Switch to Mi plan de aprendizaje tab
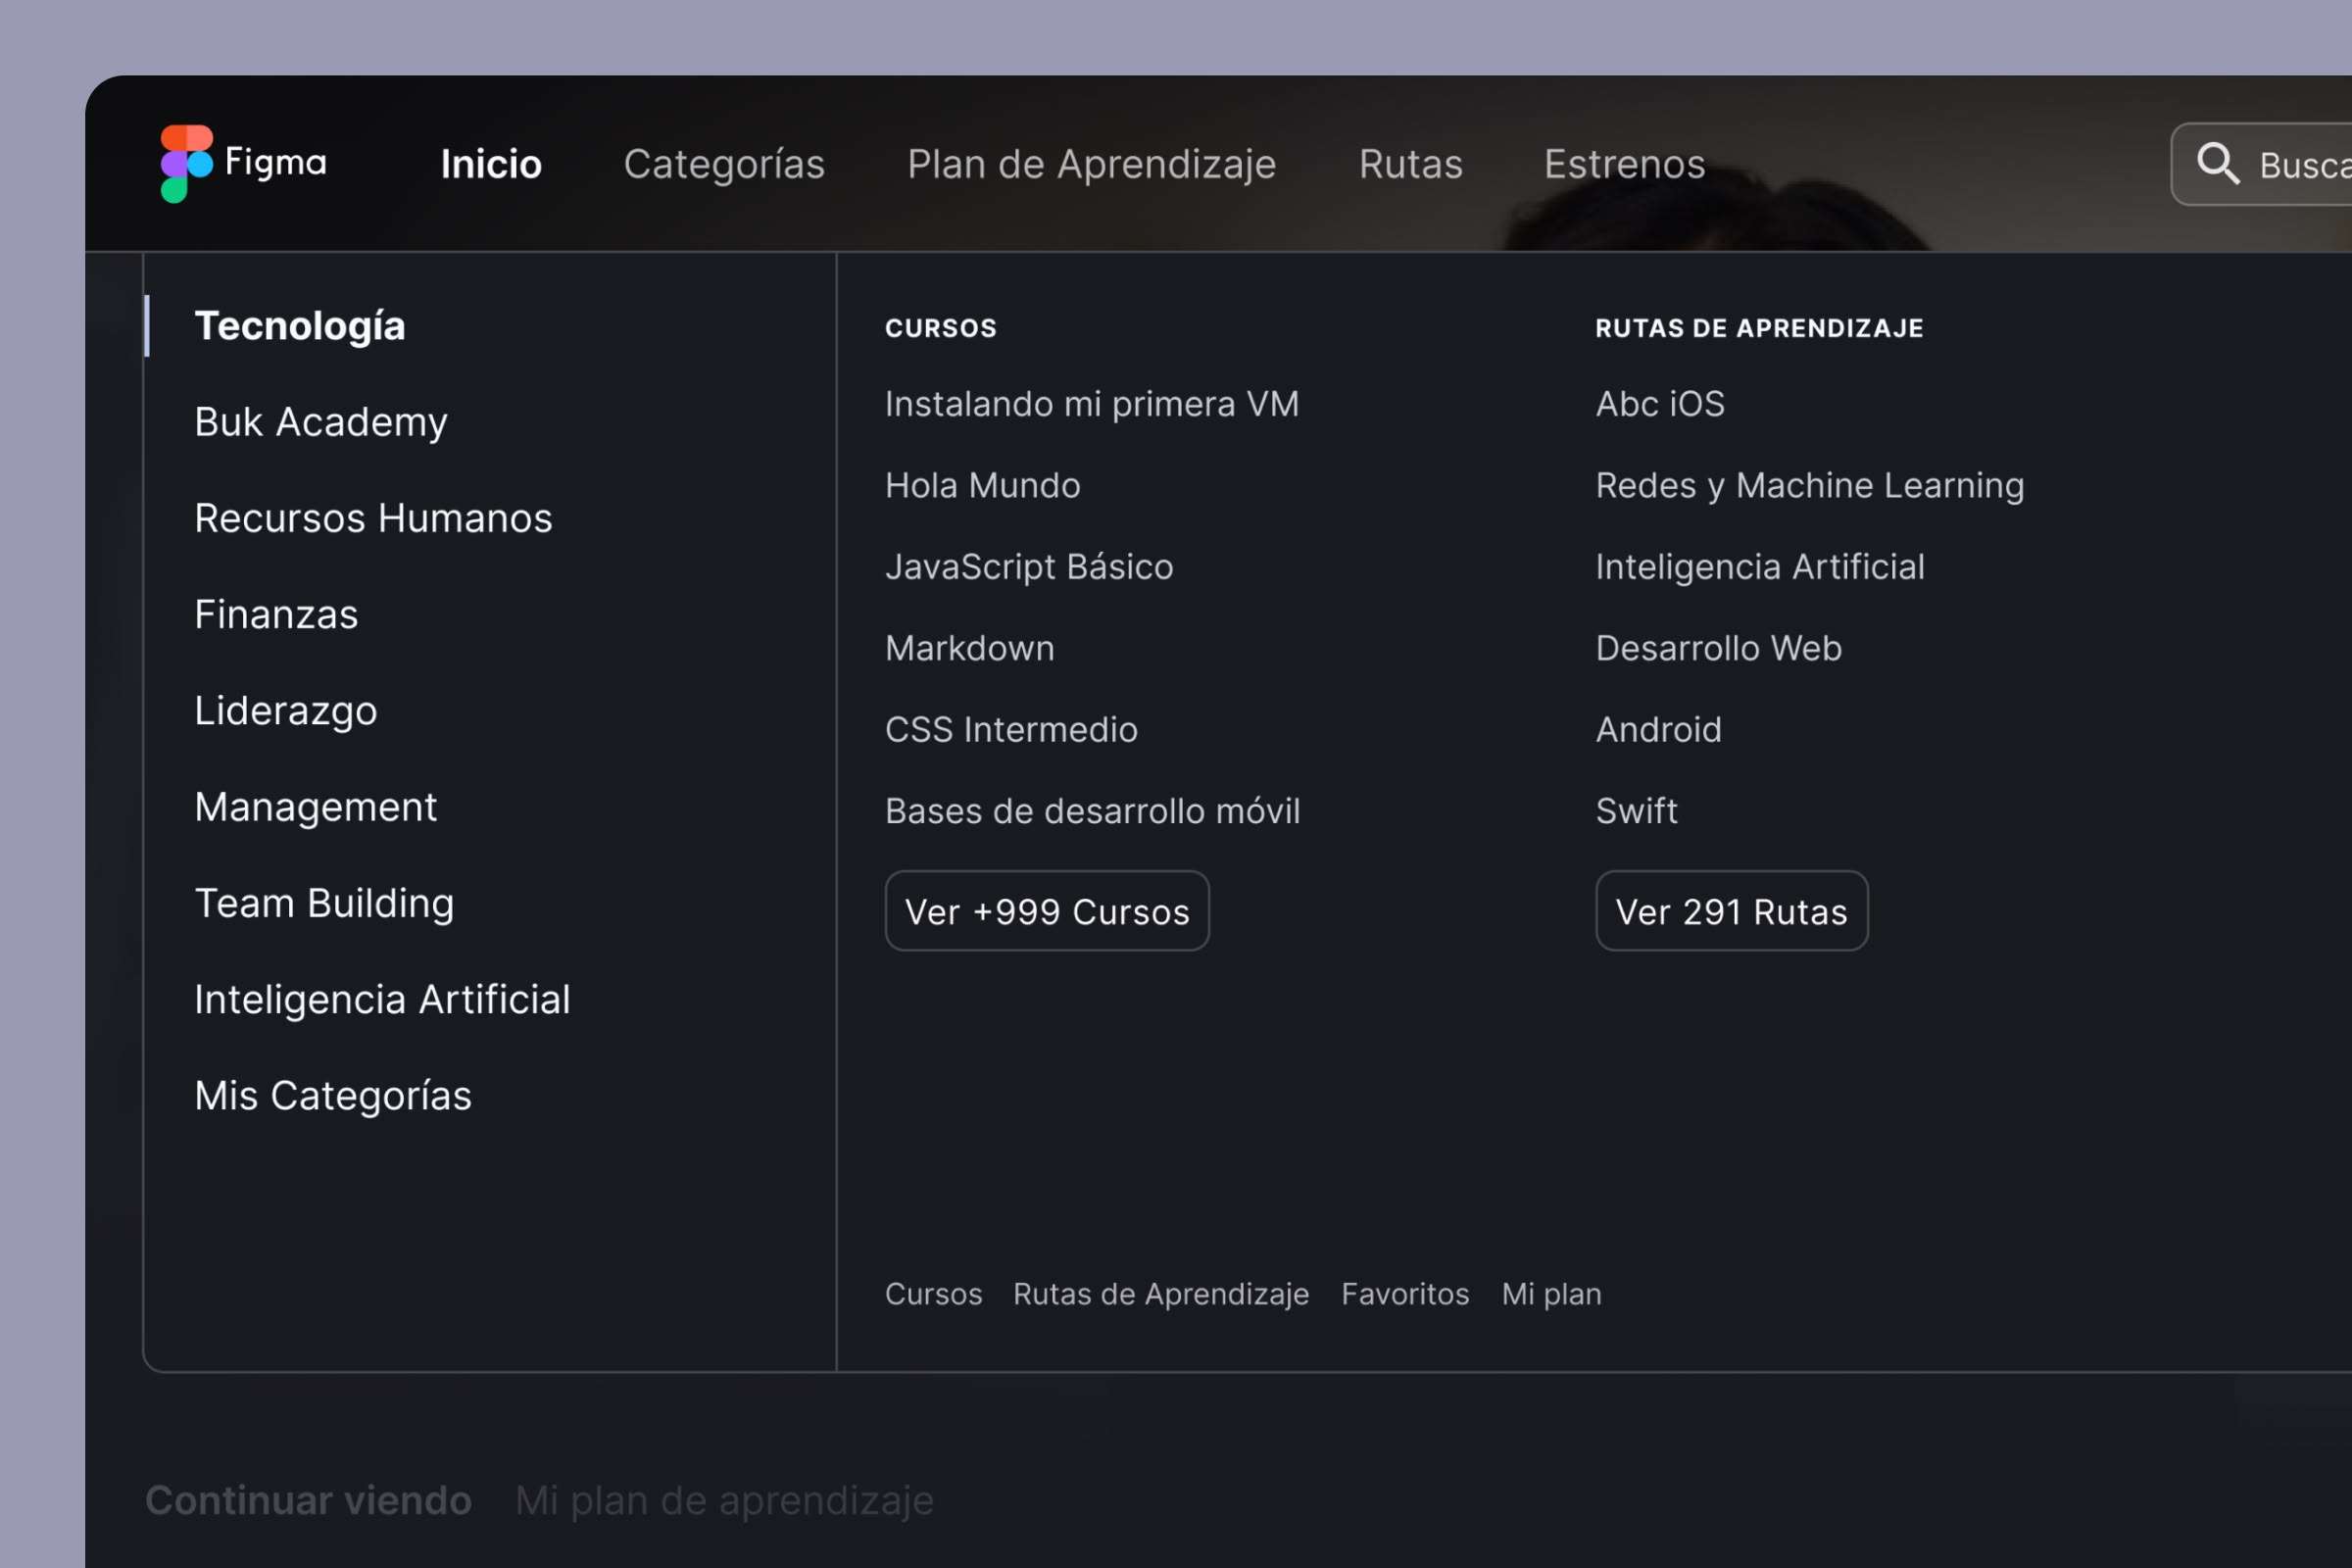Screen dimensions: 2352x1568 click(x=723, y=1500)
